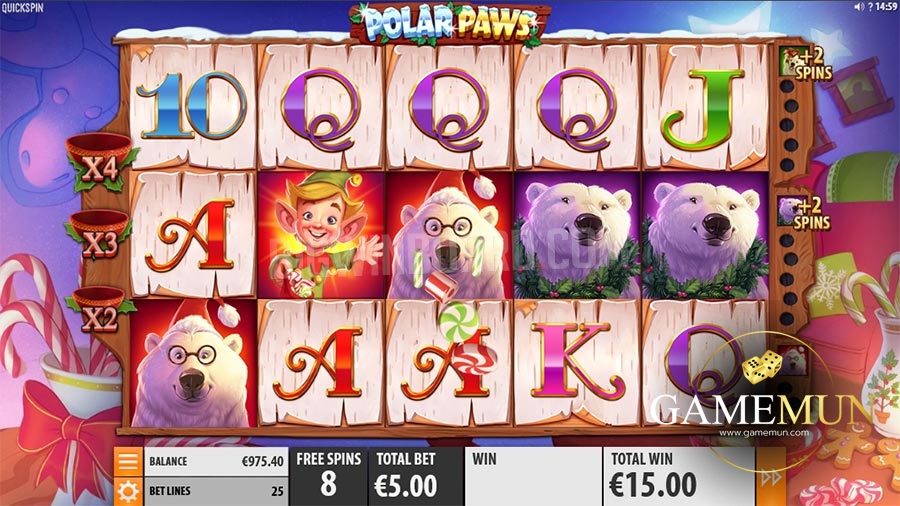Mute sound with the speaker icon
The image size is (900, 506).
click(859, 7)
